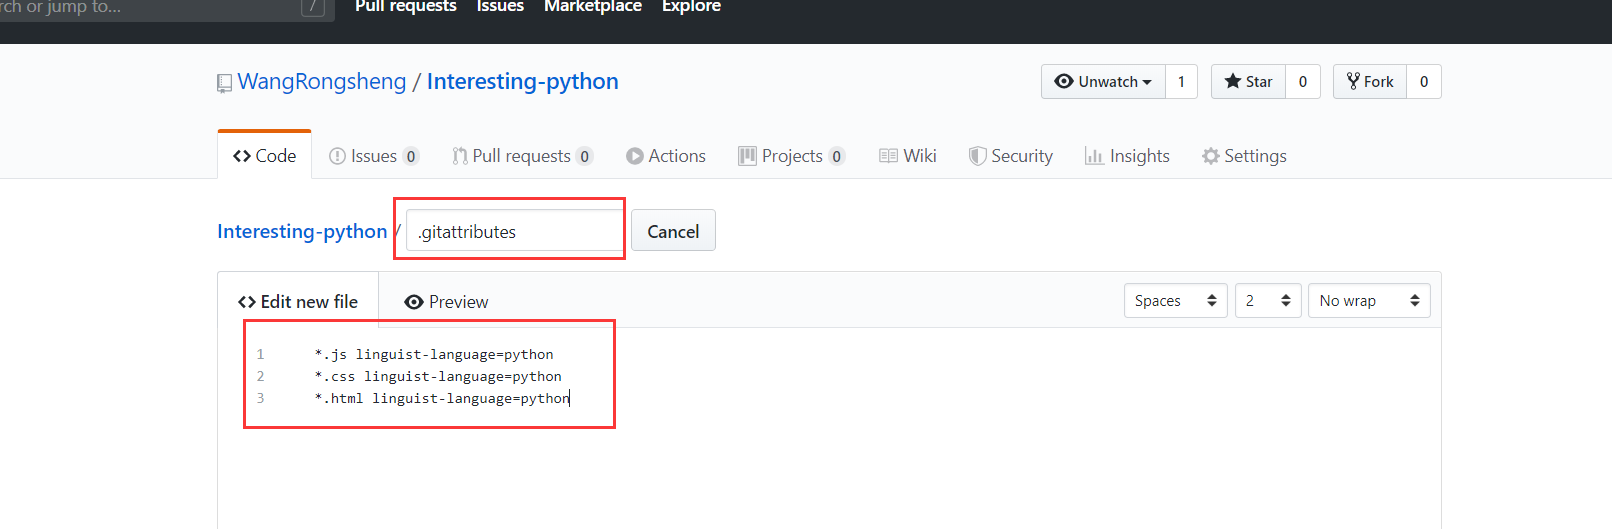The image size is (1612, 529).
Task: Open the Pull requests repository tab
Action: point(521,156)
